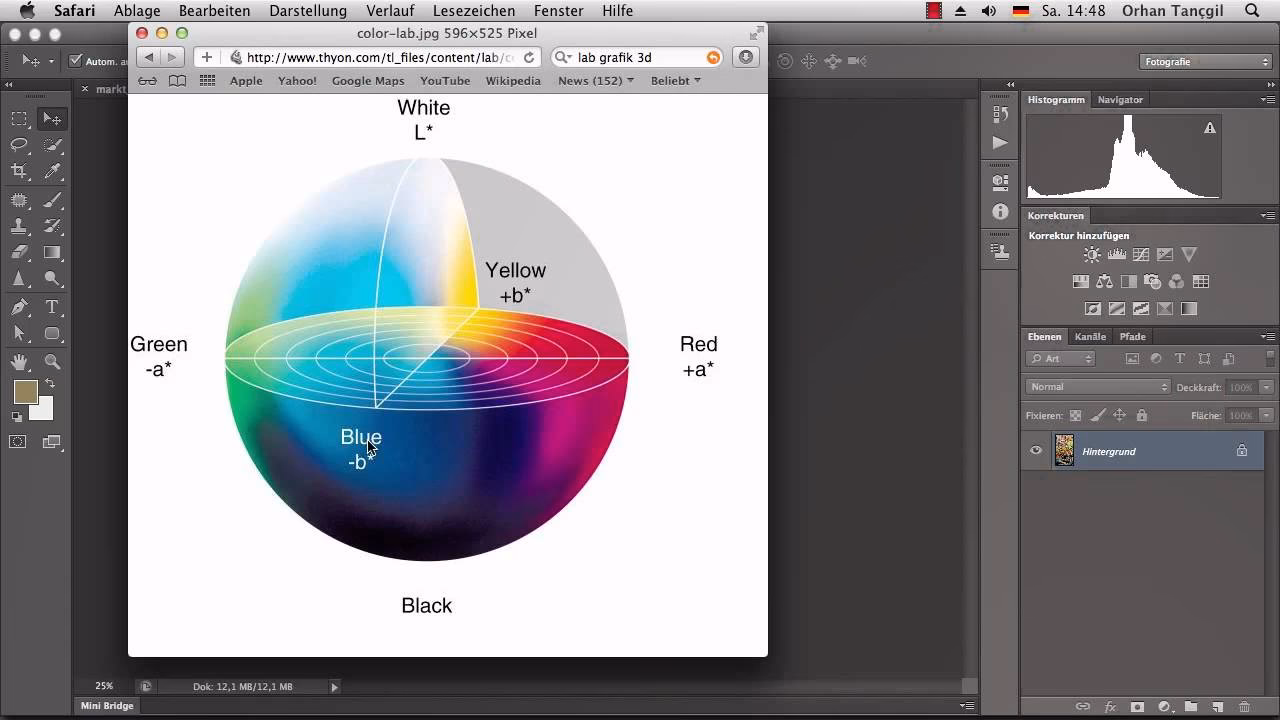Select the Quick Selection tool

(x=52, y=145)
